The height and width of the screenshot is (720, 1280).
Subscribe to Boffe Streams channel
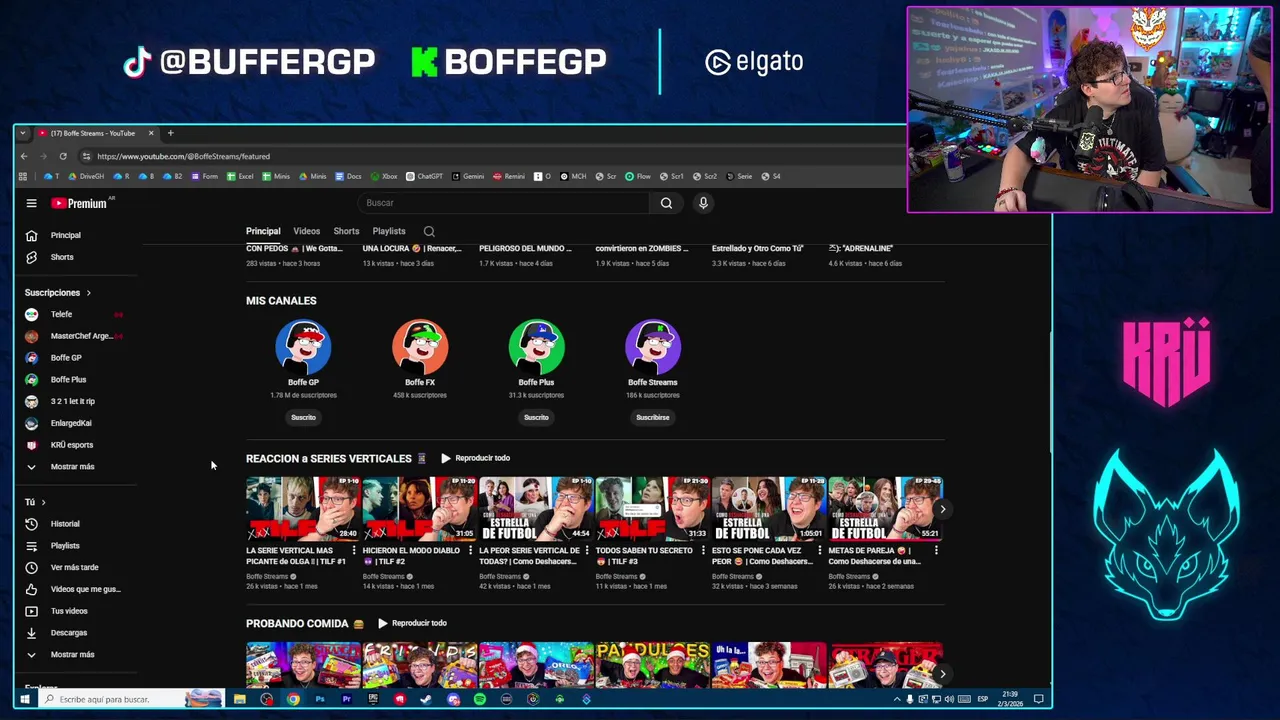tap(652, 418)
